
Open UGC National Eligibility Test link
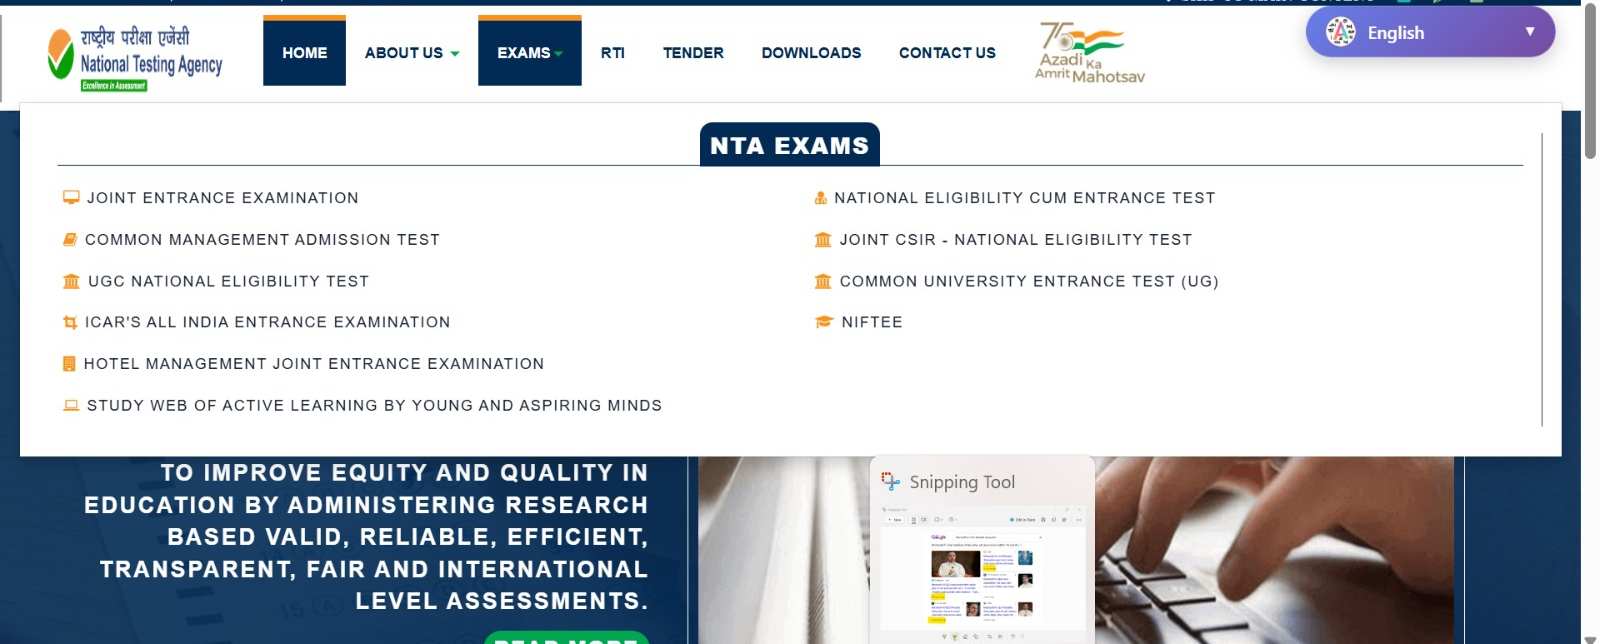click(x=228, y=282)
